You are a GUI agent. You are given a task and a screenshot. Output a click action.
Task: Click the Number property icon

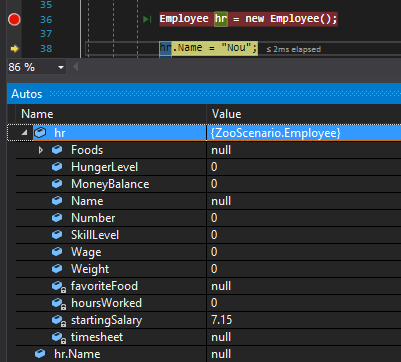point(57,218)
